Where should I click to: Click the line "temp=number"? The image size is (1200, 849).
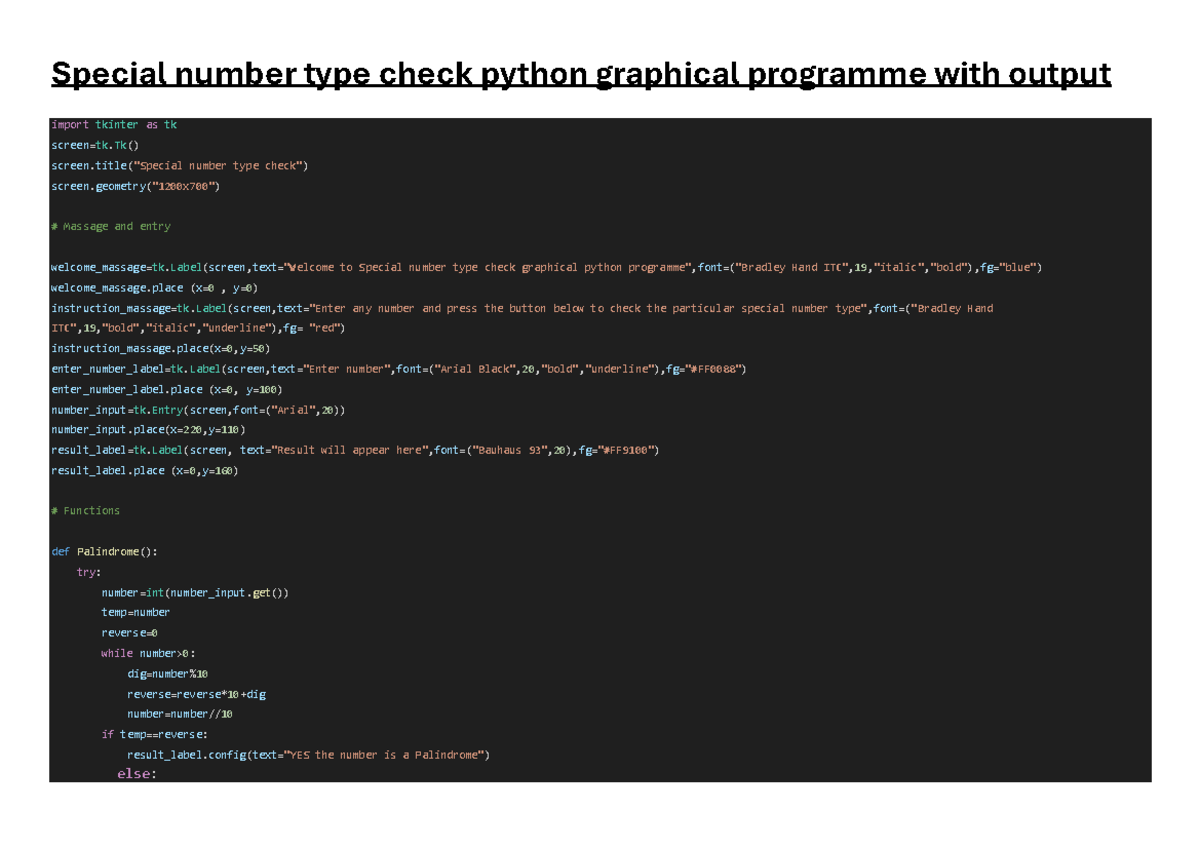136,613
